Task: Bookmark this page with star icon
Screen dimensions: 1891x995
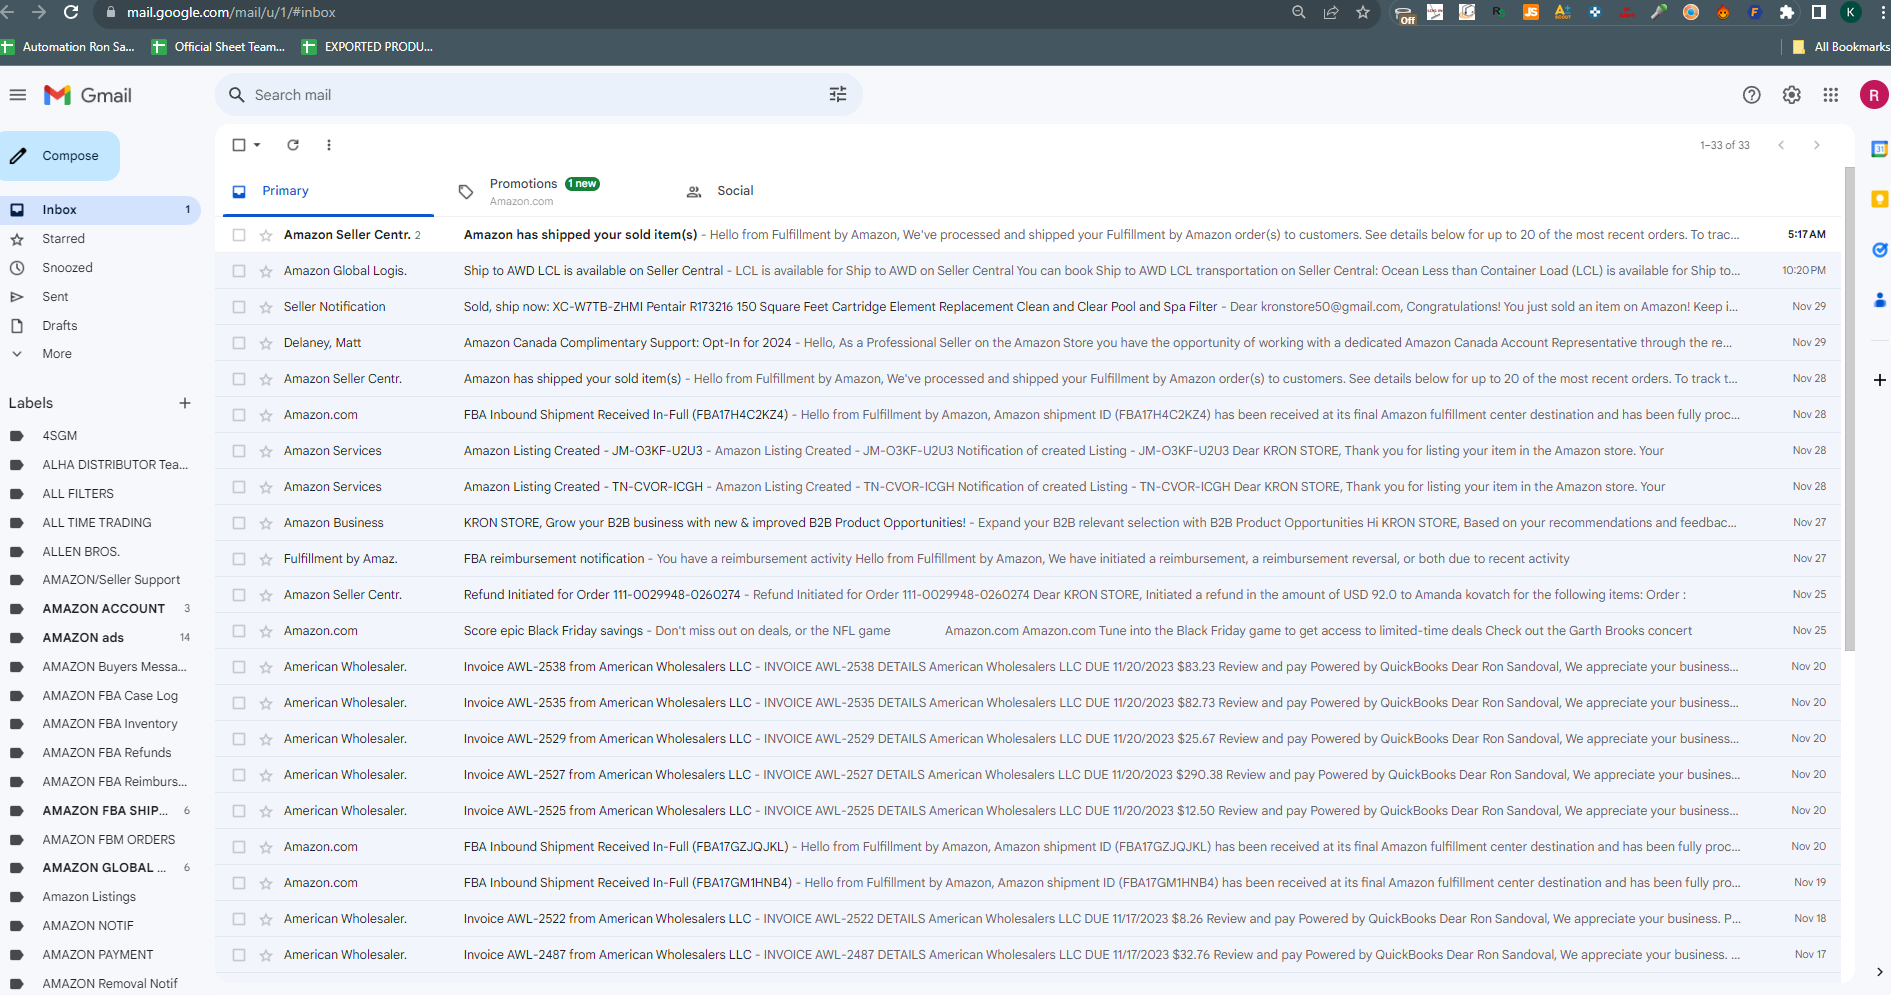Action: coord(1363,12)
